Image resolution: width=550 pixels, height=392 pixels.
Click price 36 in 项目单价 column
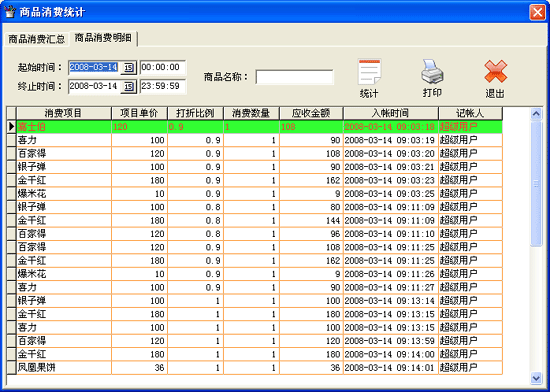click(x=160, y=367)
